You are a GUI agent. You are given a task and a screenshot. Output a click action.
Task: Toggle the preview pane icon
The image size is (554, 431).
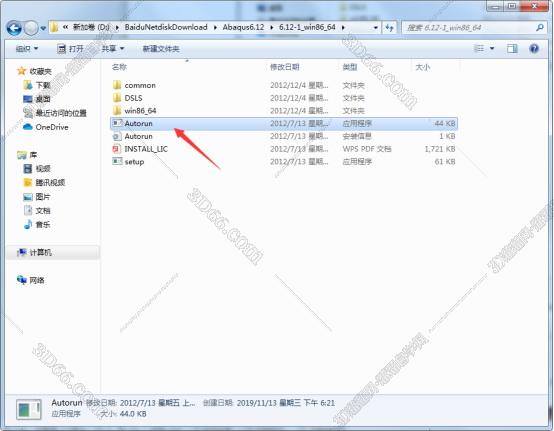(x=512, y=48)
